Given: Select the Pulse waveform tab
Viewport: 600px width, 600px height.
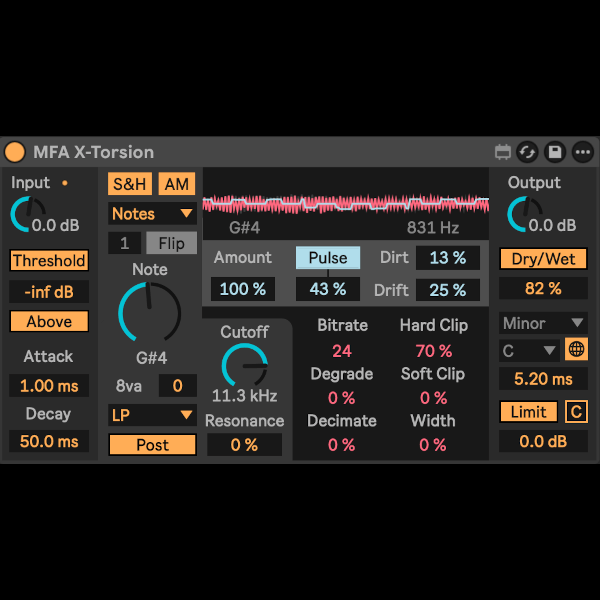Looking at the screenshot, I should 327,257.
